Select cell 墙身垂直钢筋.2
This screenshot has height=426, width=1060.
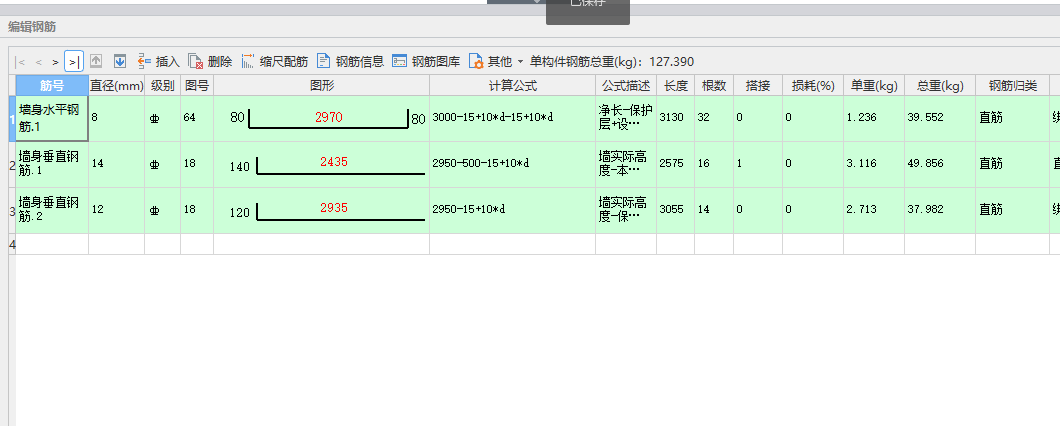click(52, 210)
